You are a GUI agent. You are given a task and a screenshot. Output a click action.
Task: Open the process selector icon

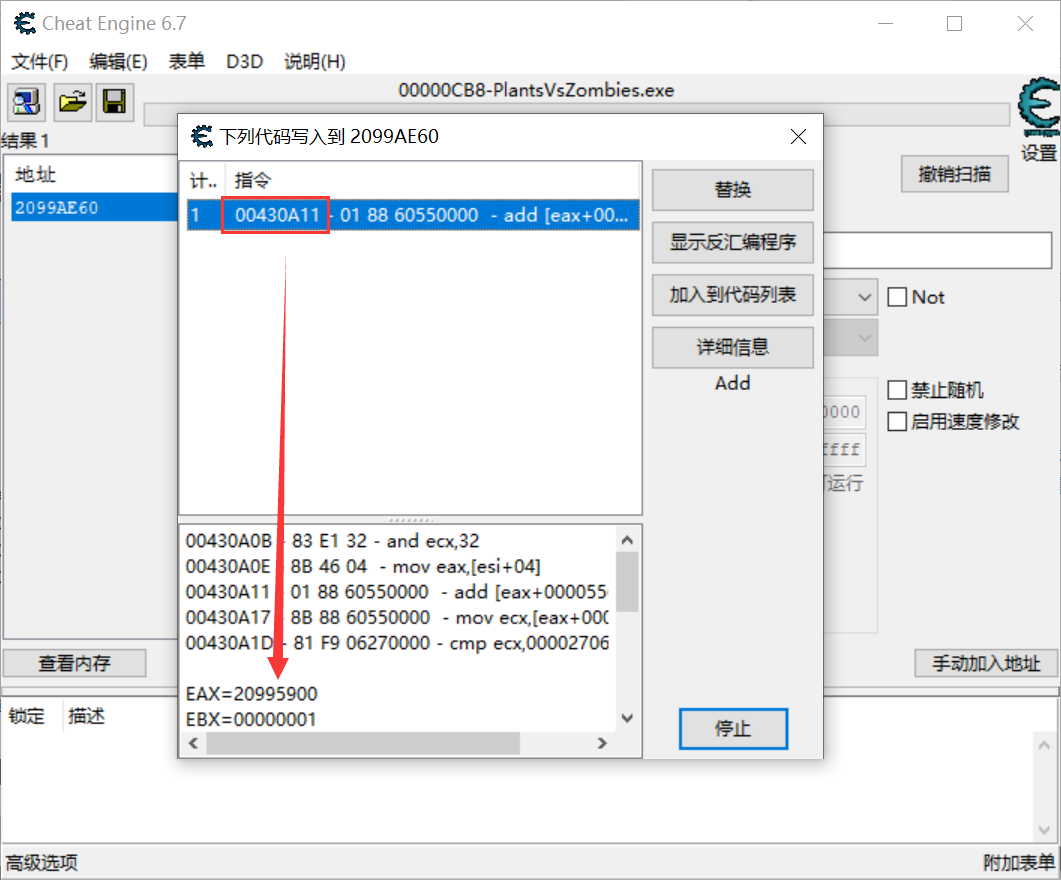(x=26, y=102)
